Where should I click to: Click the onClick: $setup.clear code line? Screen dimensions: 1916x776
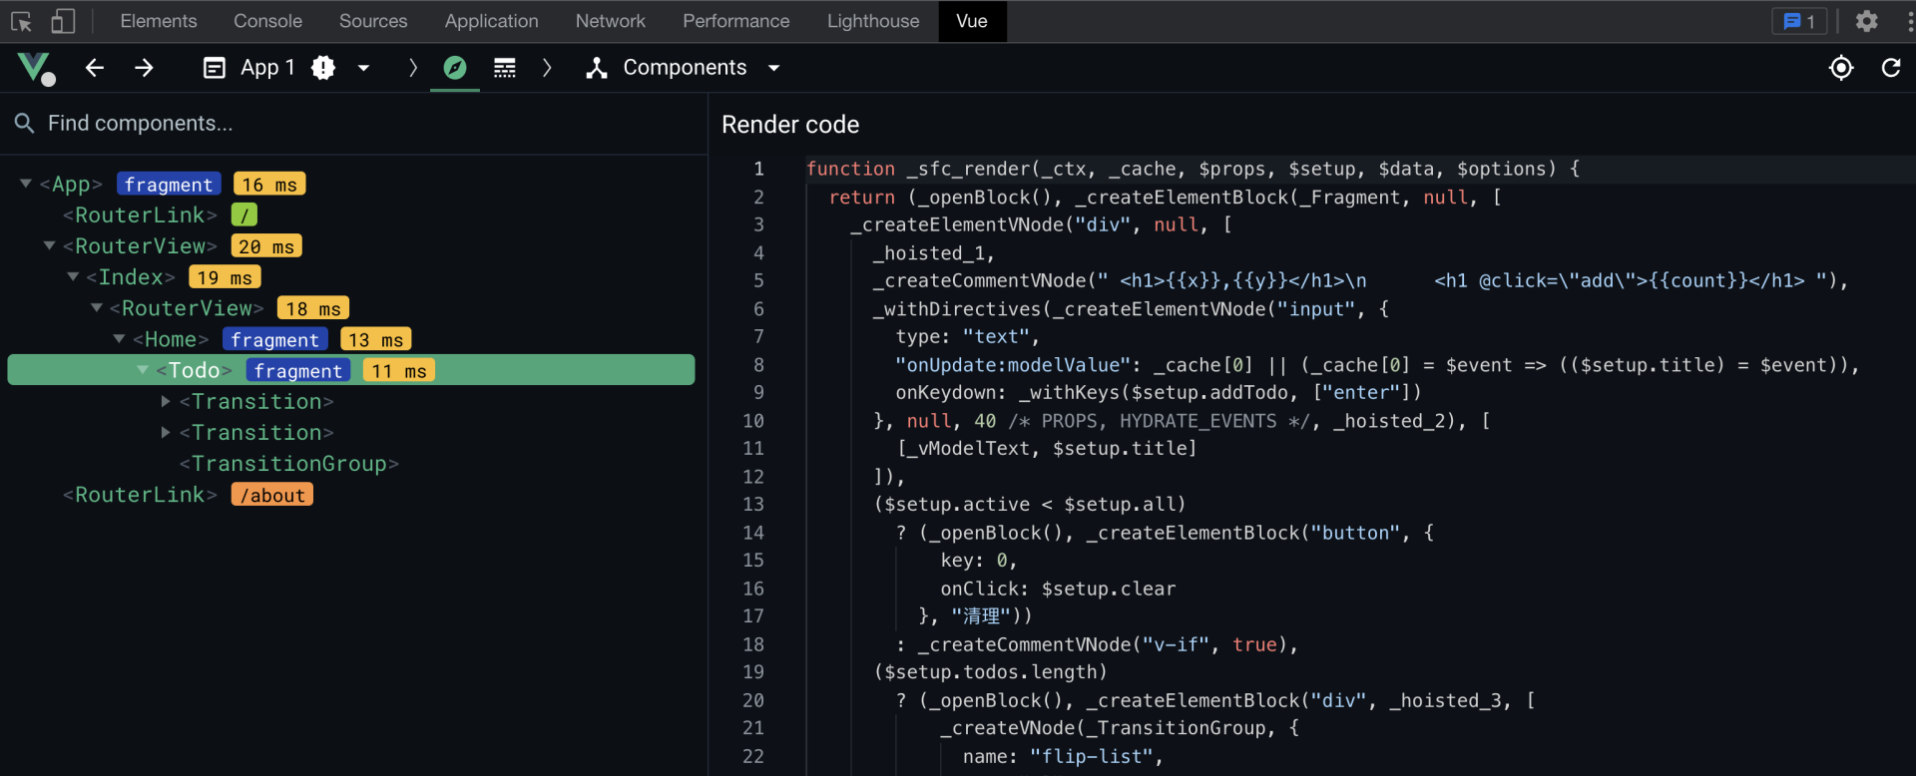click(x=1058, y=588)
